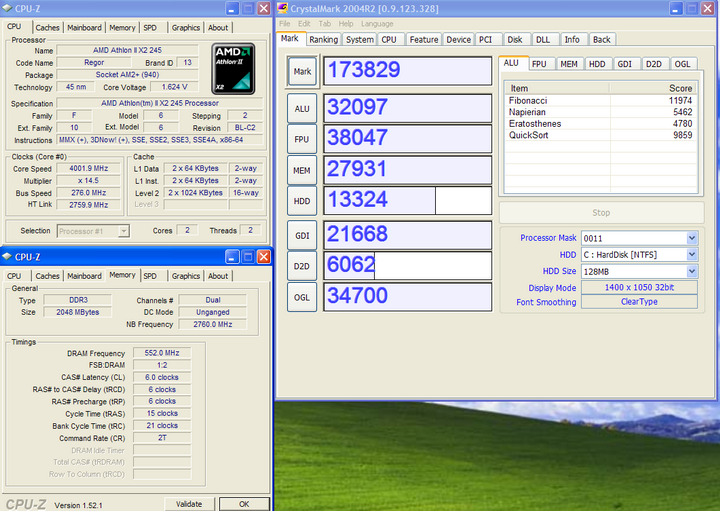Switch to the System tab in CrystalMark
This screenshot has width=720, height=511.
(x=360, y=39)
